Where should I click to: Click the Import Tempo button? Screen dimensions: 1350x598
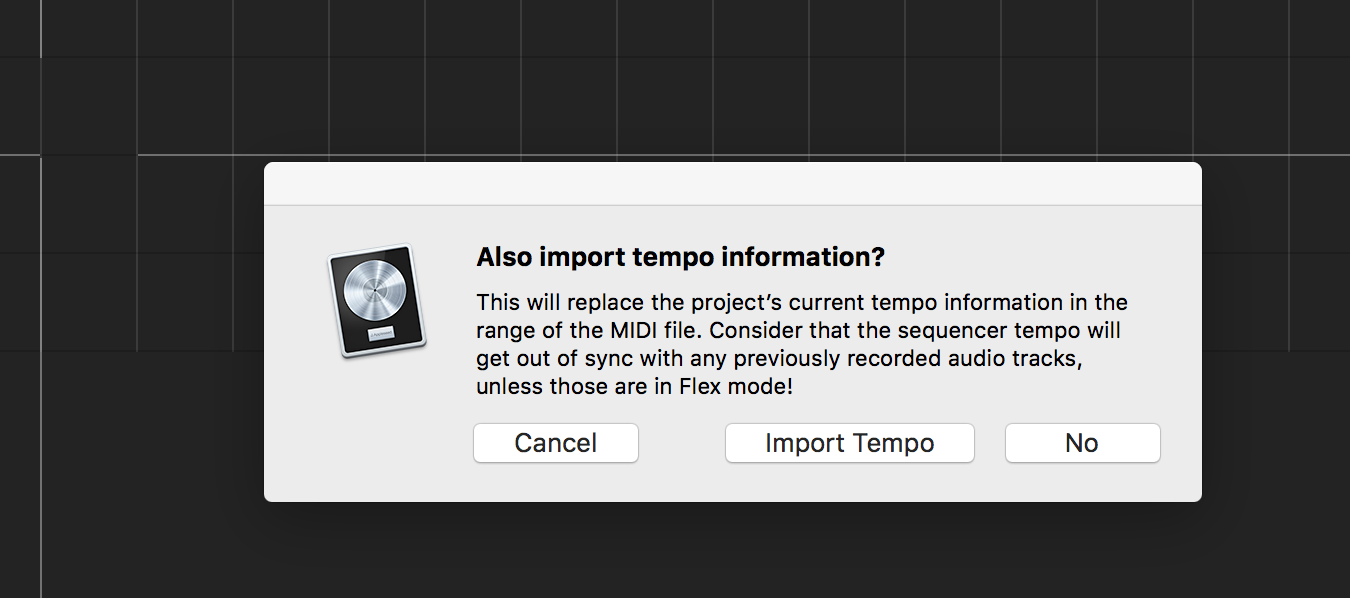tap(849, 443)
